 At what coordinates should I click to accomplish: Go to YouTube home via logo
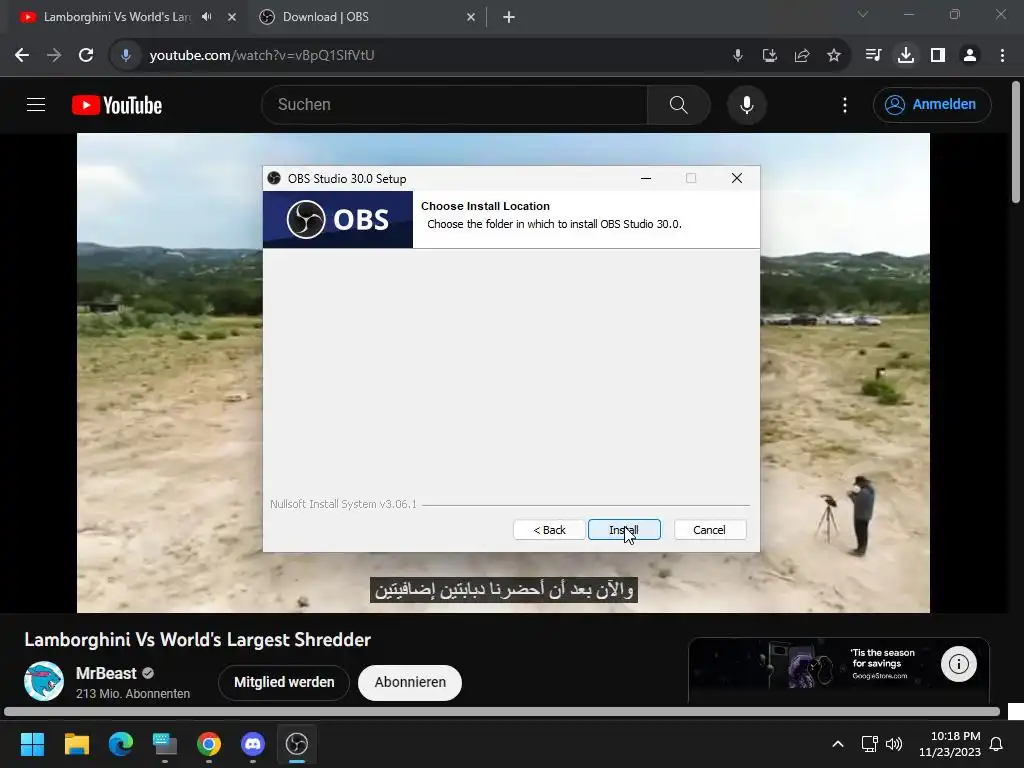coord(117,105)
